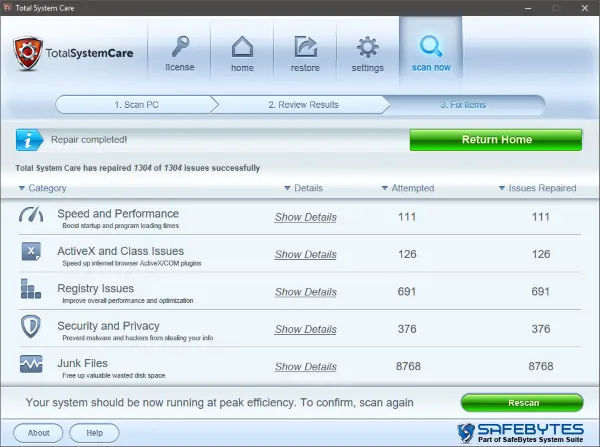Click the repaired 1304 of 1304 issues text

click(x=137, y=168)
